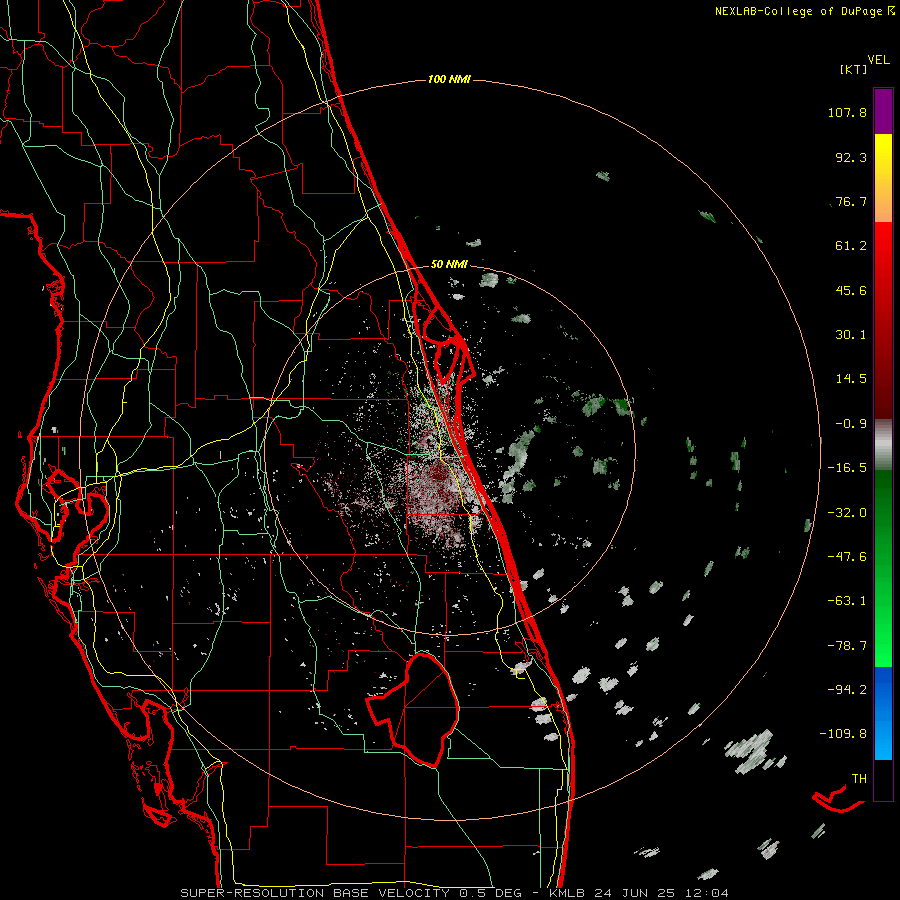Click the TH threshold label
Viewport: 900px width, 900px height.
click(859, 779)
